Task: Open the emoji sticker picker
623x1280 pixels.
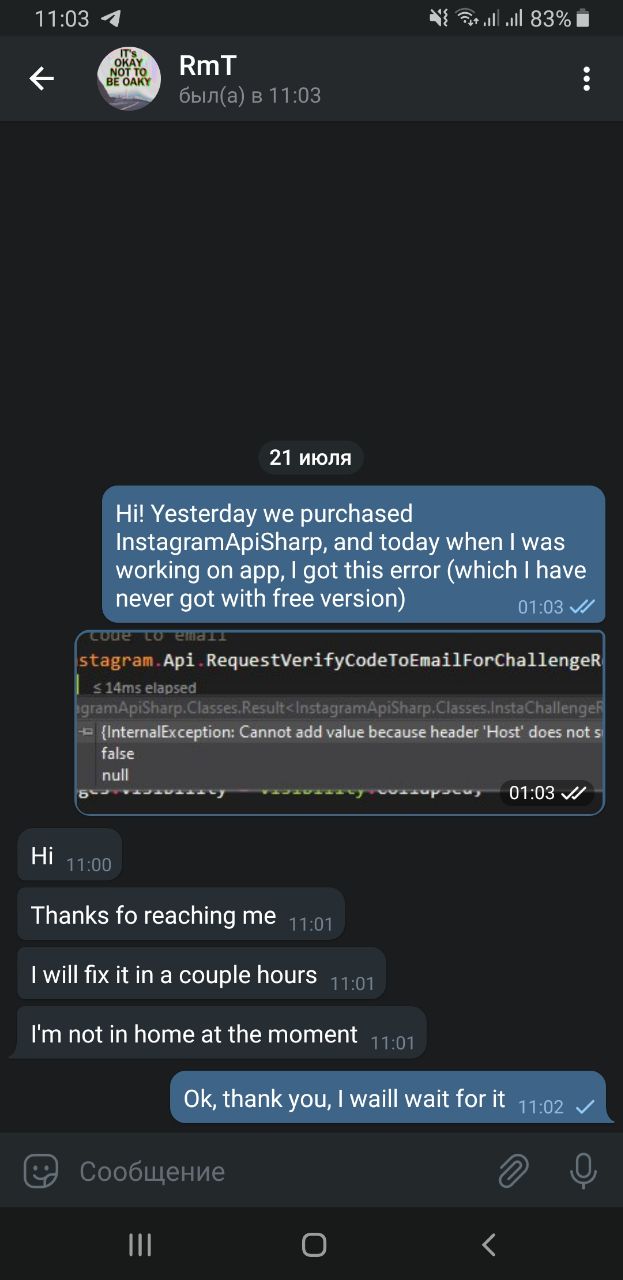Action: (x=41, y=1171)
